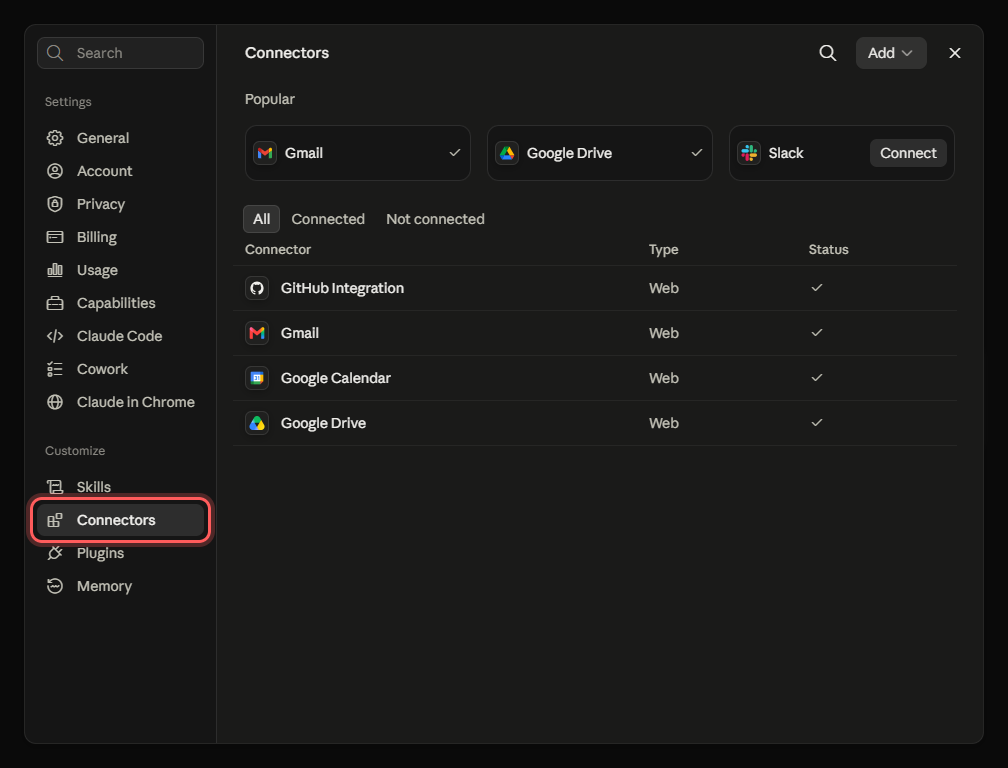Click the Billing card icon
The height and width of the screenshot is (768, 1008).
(55, 237)
